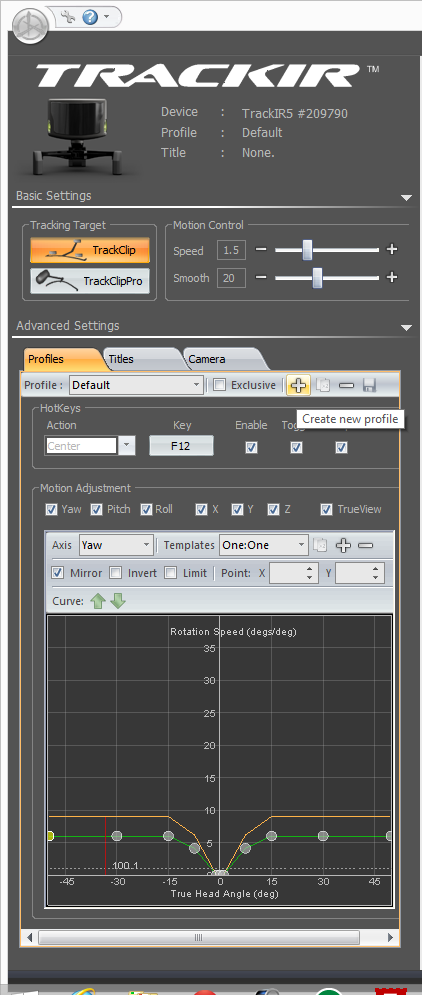Switch to the Camera tab
Viewport: 422px width, 995px height.
pyautogui.click(x=224, y=359)
